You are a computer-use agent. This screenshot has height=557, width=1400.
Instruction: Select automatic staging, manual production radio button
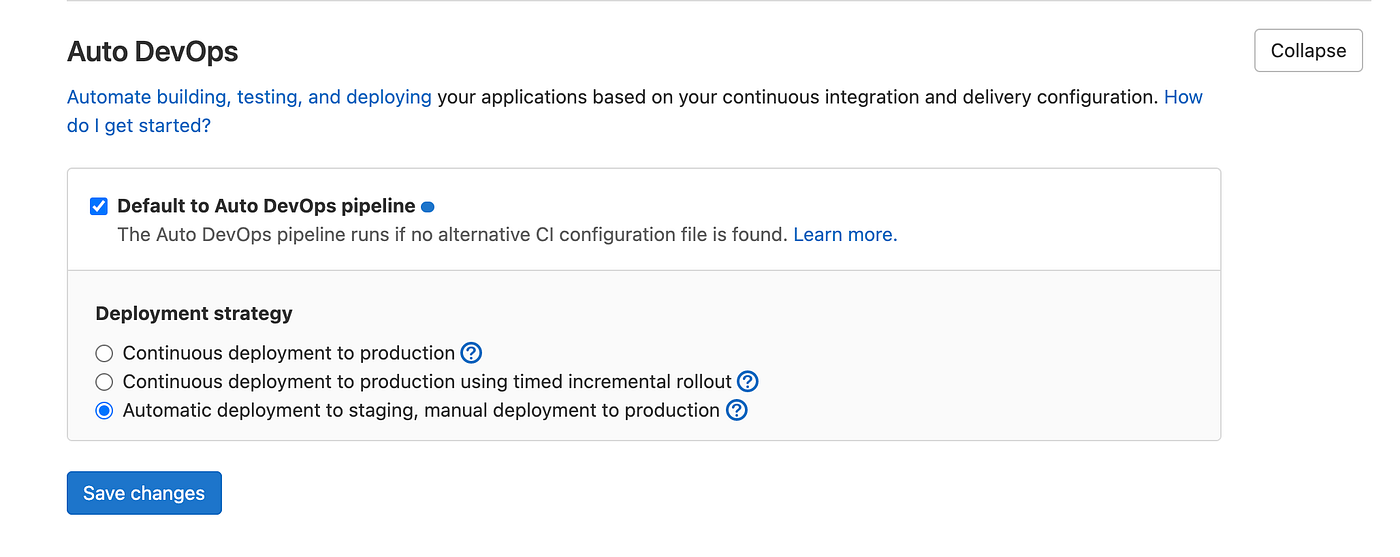pos(104,411)
